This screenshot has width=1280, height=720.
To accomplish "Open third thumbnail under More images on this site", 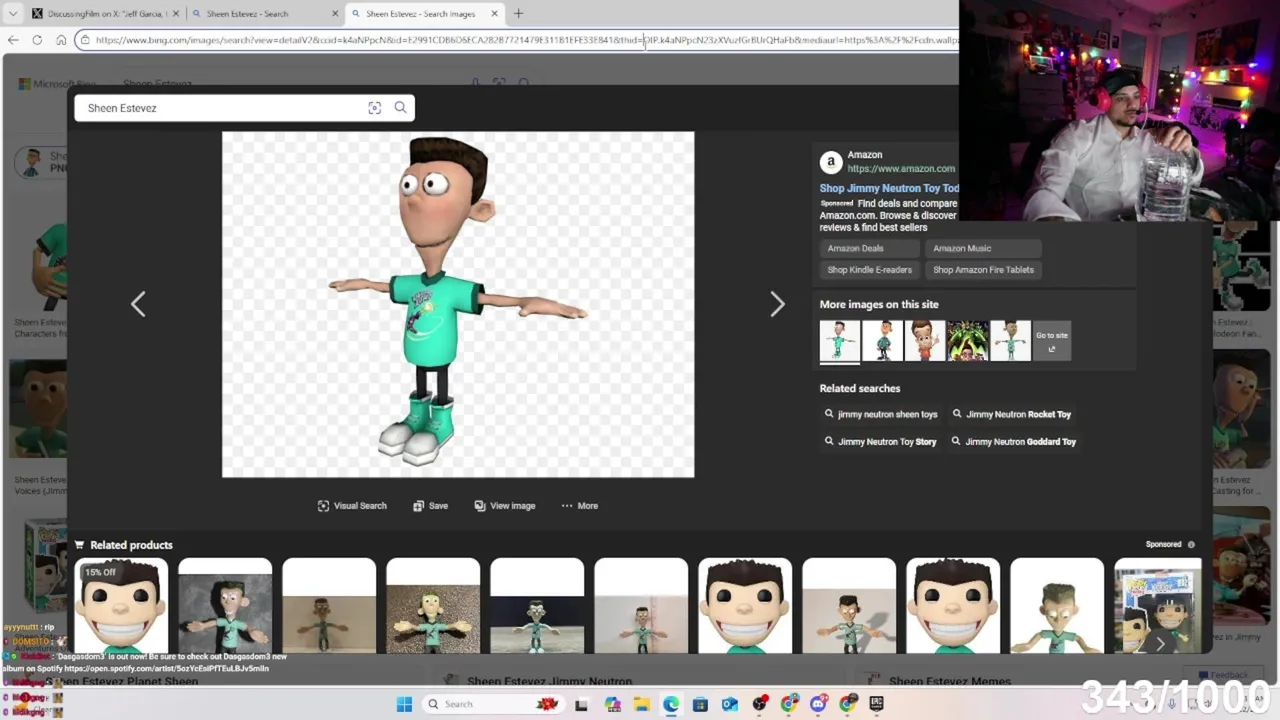I will [925, 340].
